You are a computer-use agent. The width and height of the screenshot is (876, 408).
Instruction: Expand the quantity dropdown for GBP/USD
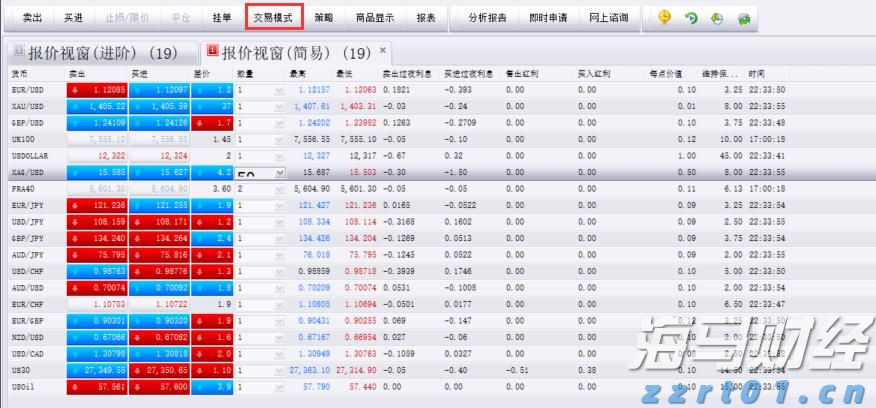point(277,123)
